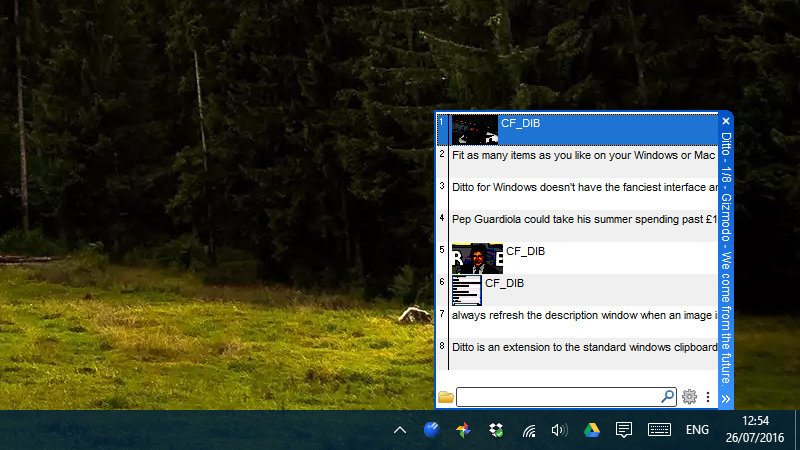Open Dropbox tray icon
This screenshot has height=450, width=800.
[496, 430]
